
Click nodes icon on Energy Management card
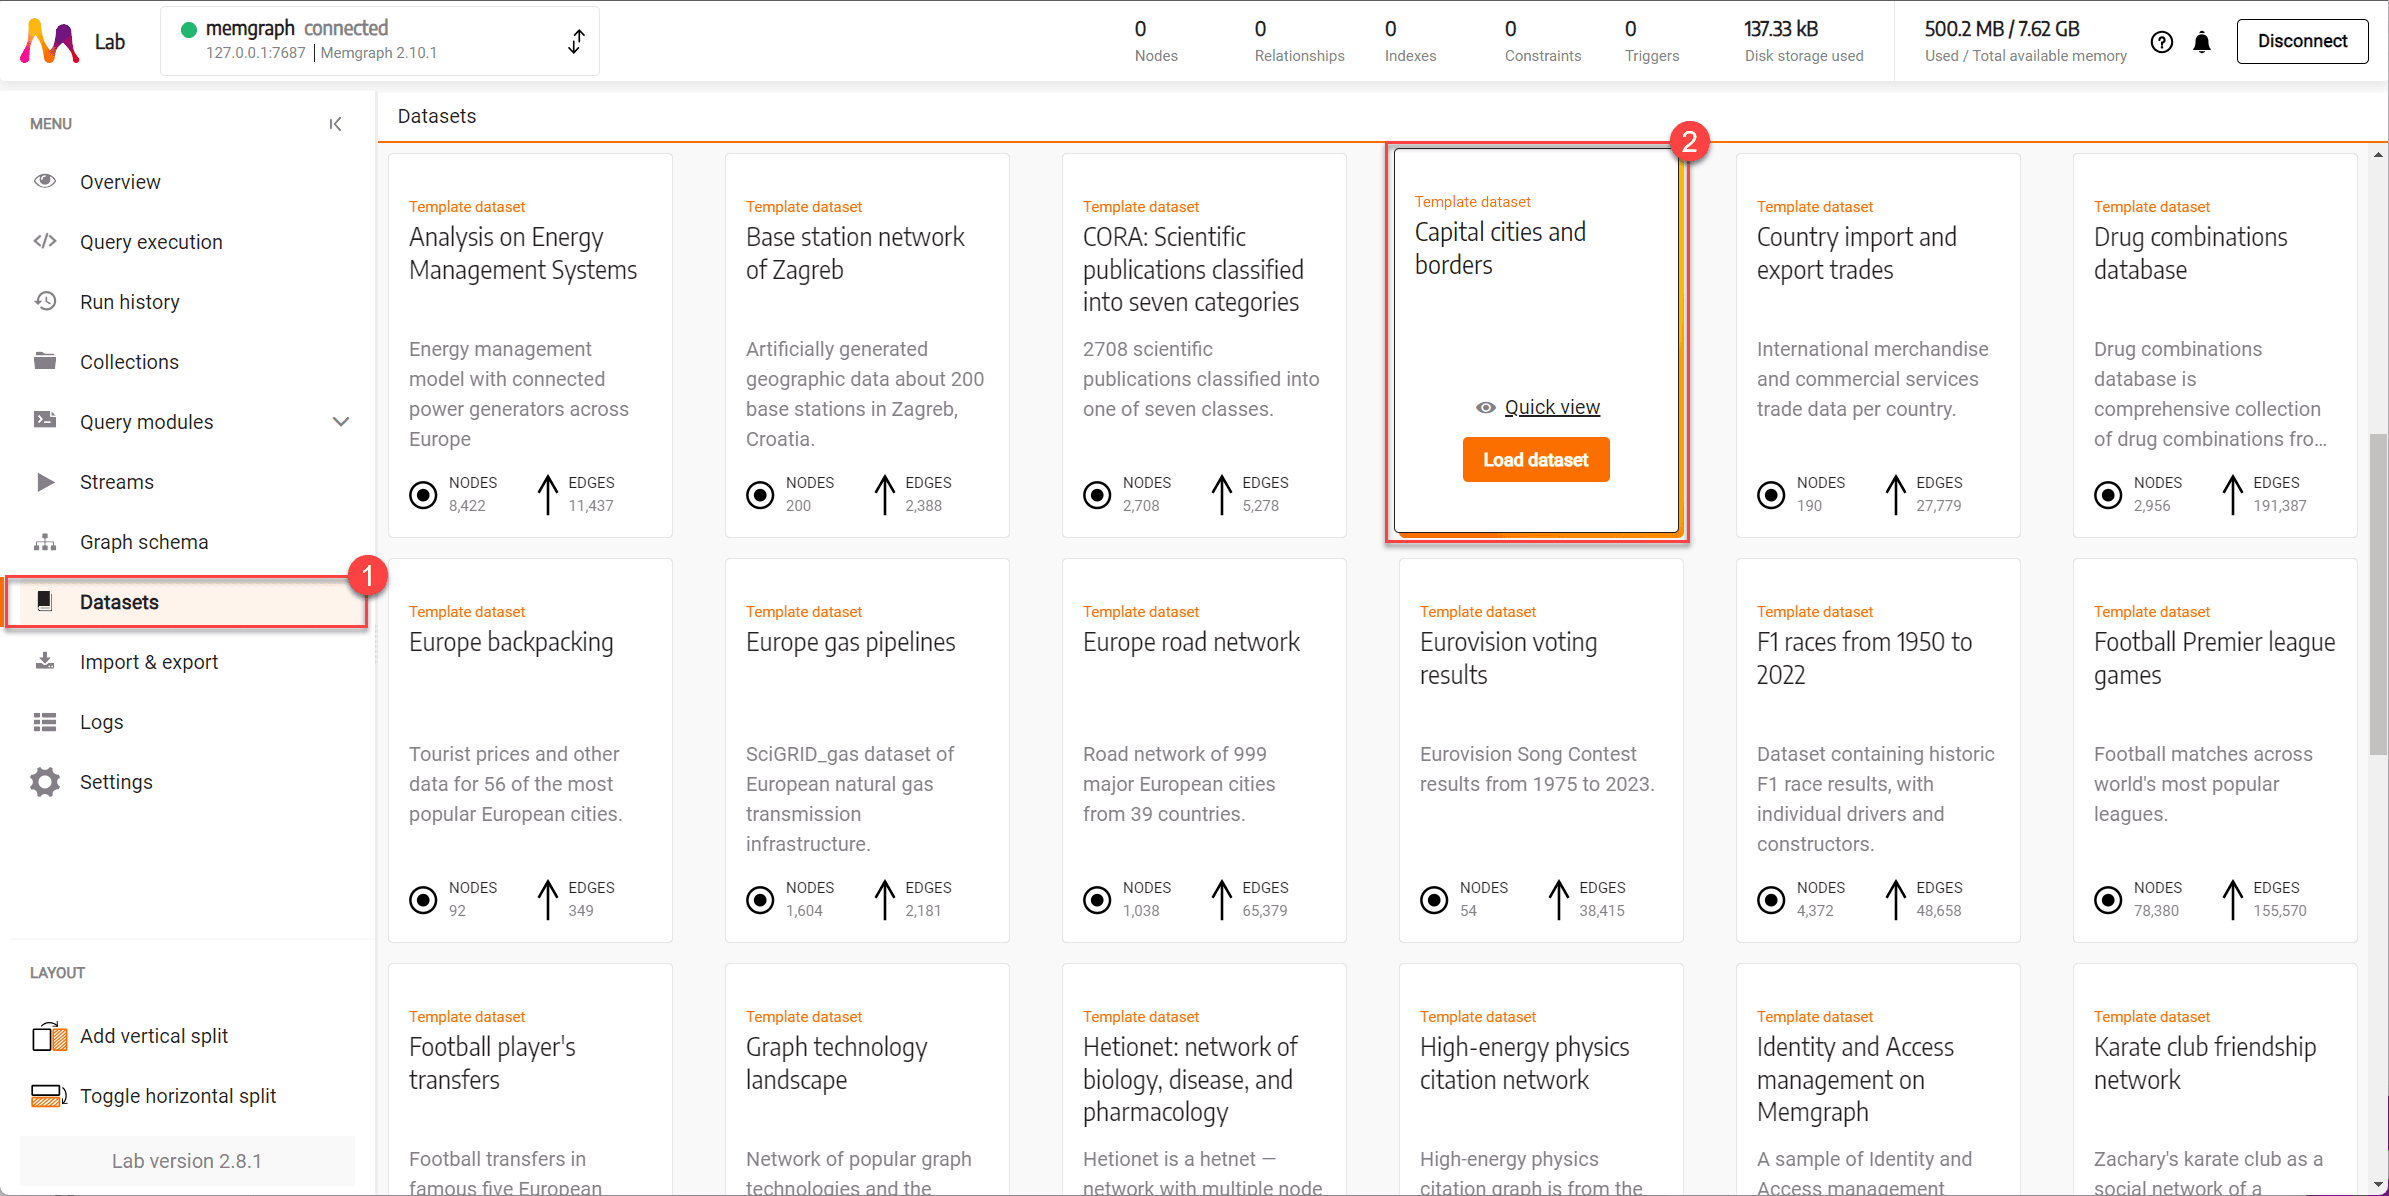point(423,494)
